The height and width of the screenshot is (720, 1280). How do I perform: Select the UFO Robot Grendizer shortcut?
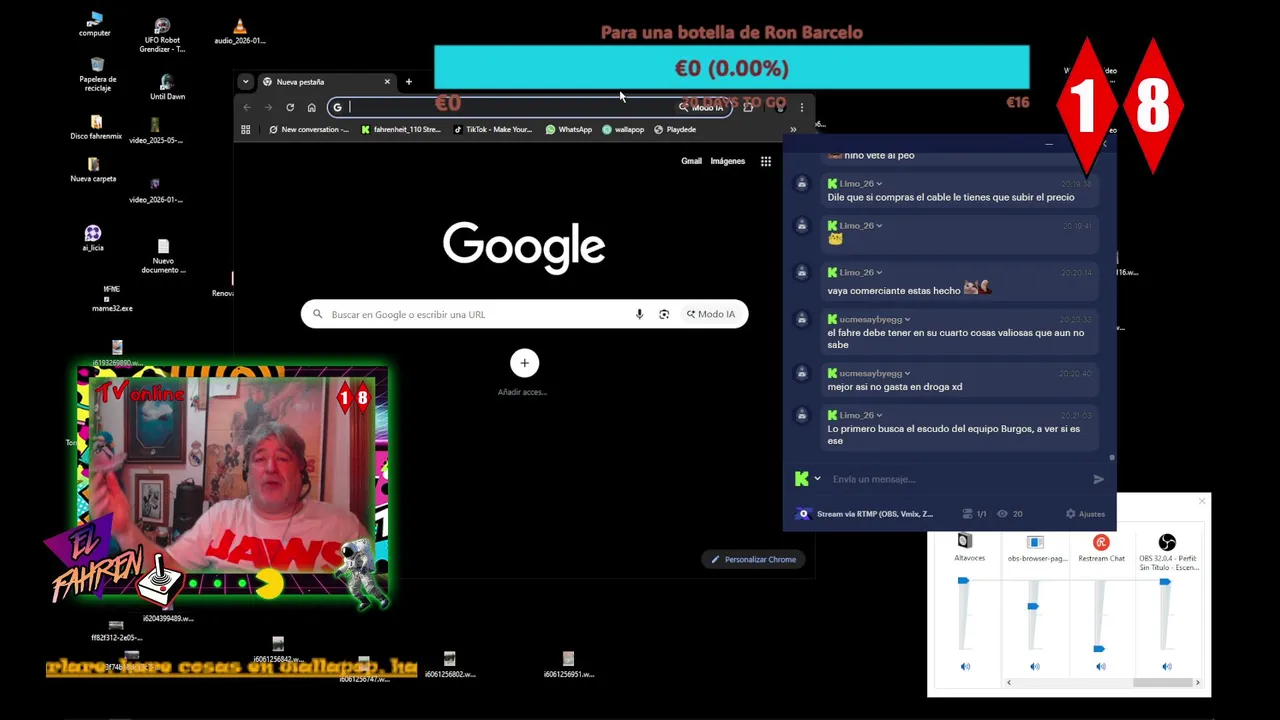[x=163, y=35]
